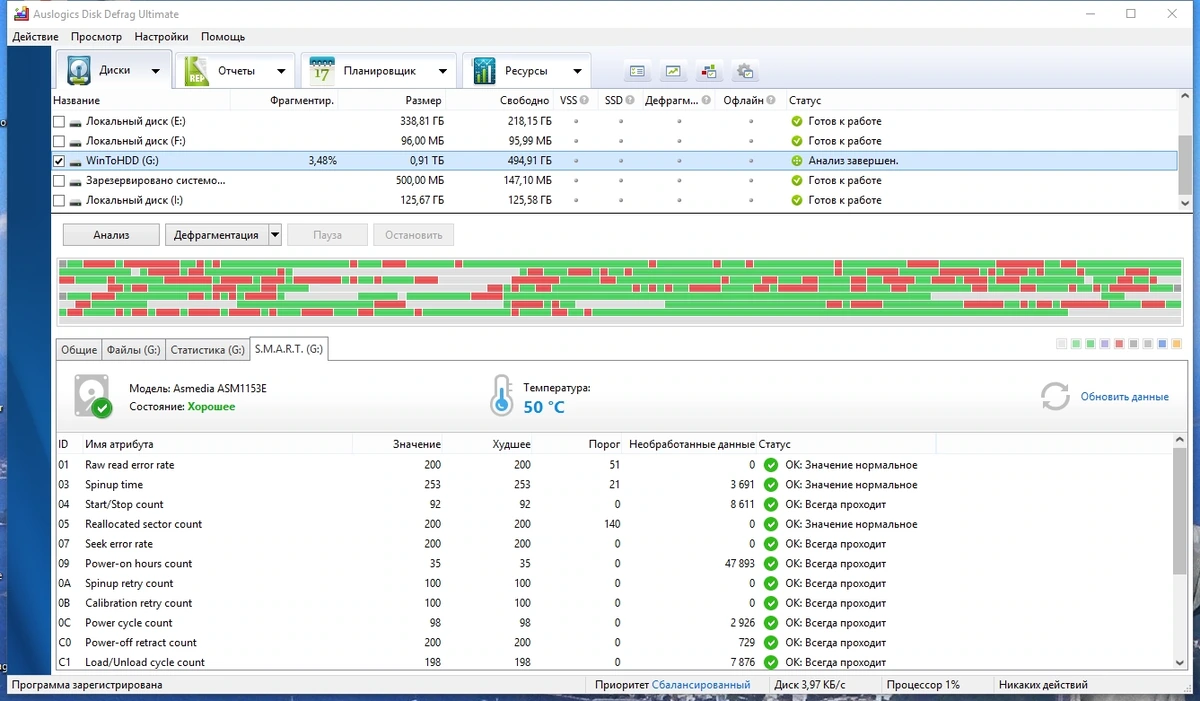This screenshot has width=1200, height=701.
Task: Click the drive icon of WinToHDD (G:)
Action: click(x=76, y=161)
